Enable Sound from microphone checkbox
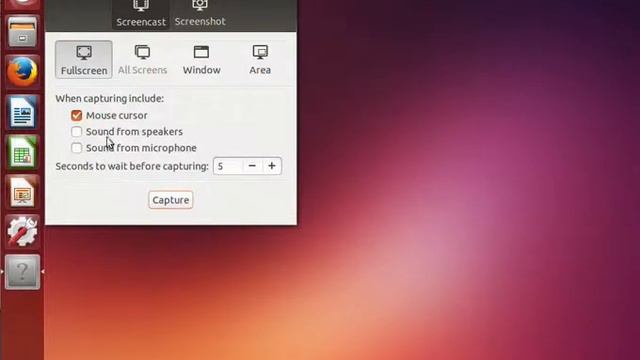Image resolution: width=640 pixels, height=360 pixels. (x=76, y=148)
